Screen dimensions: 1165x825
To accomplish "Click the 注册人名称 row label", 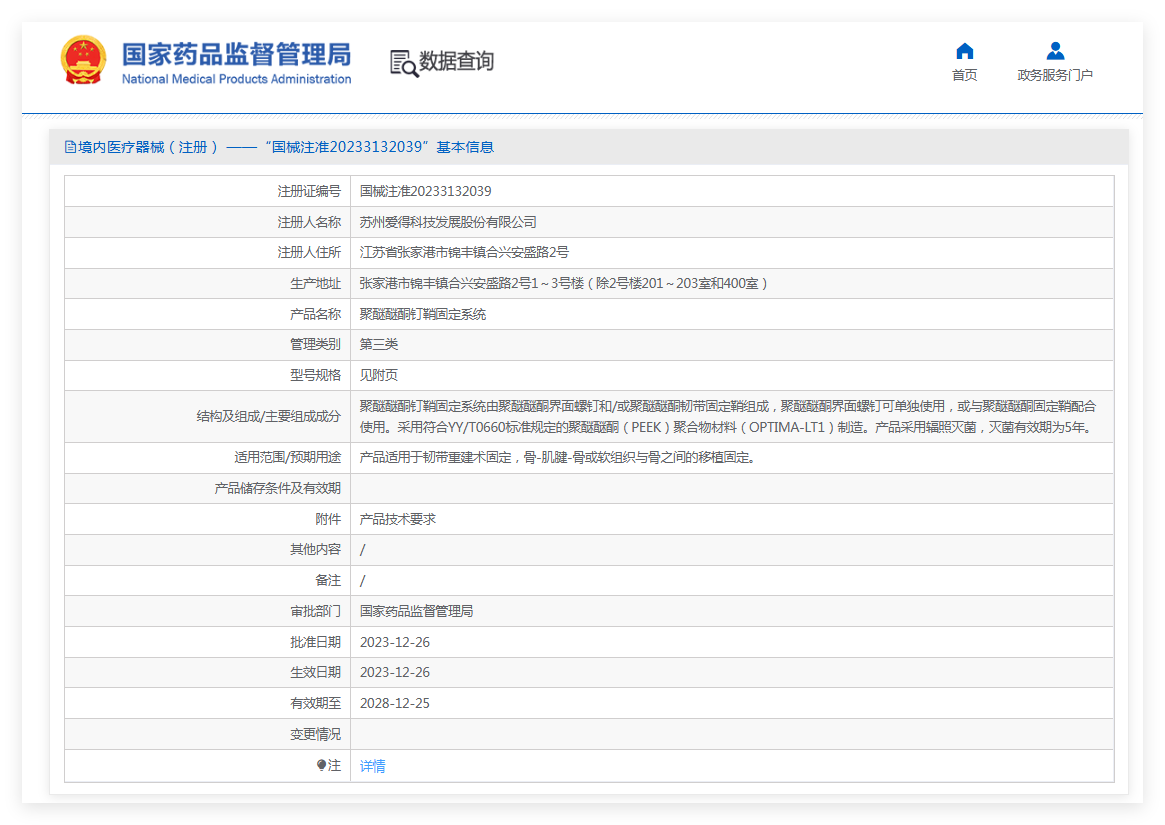I will [x=309, y=222].
